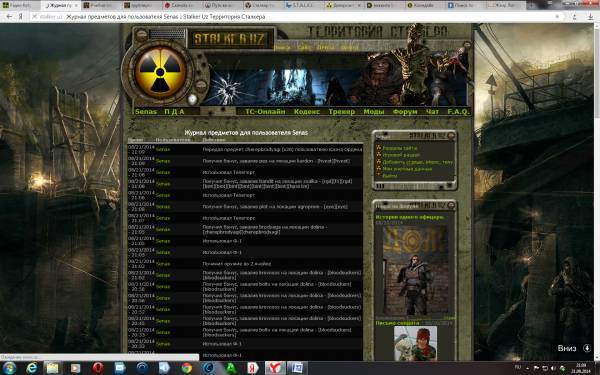The image size is (600, 375).
Task: Stop page loading with the X button
Action: pyautogui.click(x=34, y=17)
